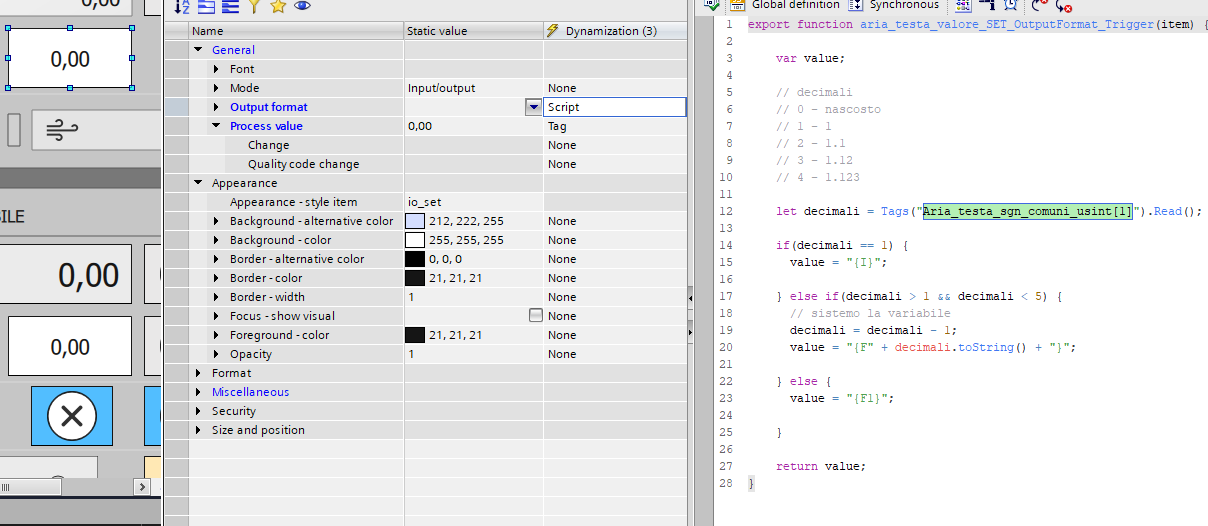
Task: Click the last red-cross arrow icon in script toolbar
Action: 1063,5
